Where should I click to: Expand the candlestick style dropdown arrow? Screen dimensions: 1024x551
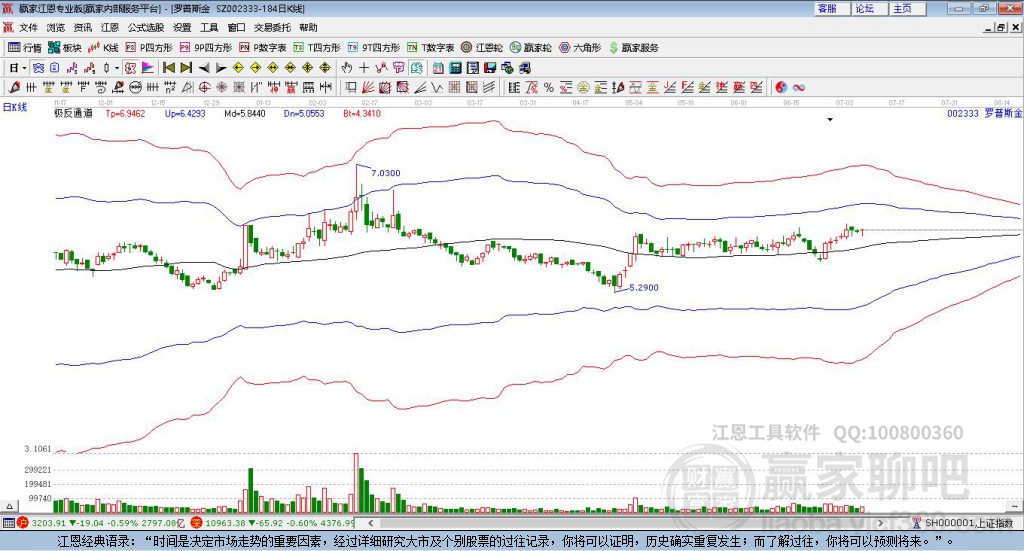[x=117, y=68]
